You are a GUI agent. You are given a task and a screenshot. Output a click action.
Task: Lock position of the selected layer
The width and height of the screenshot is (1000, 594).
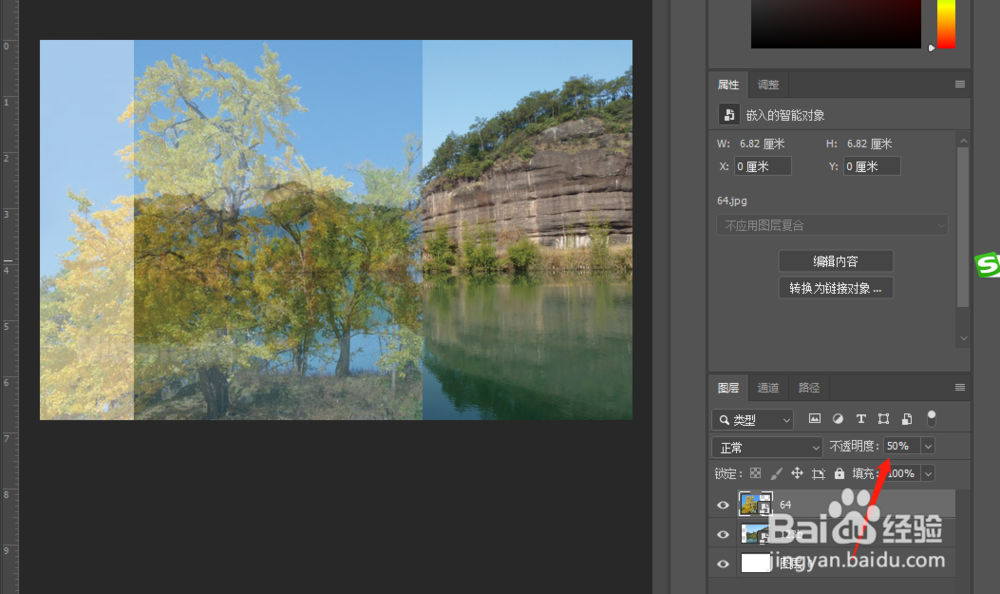(798, 473)
